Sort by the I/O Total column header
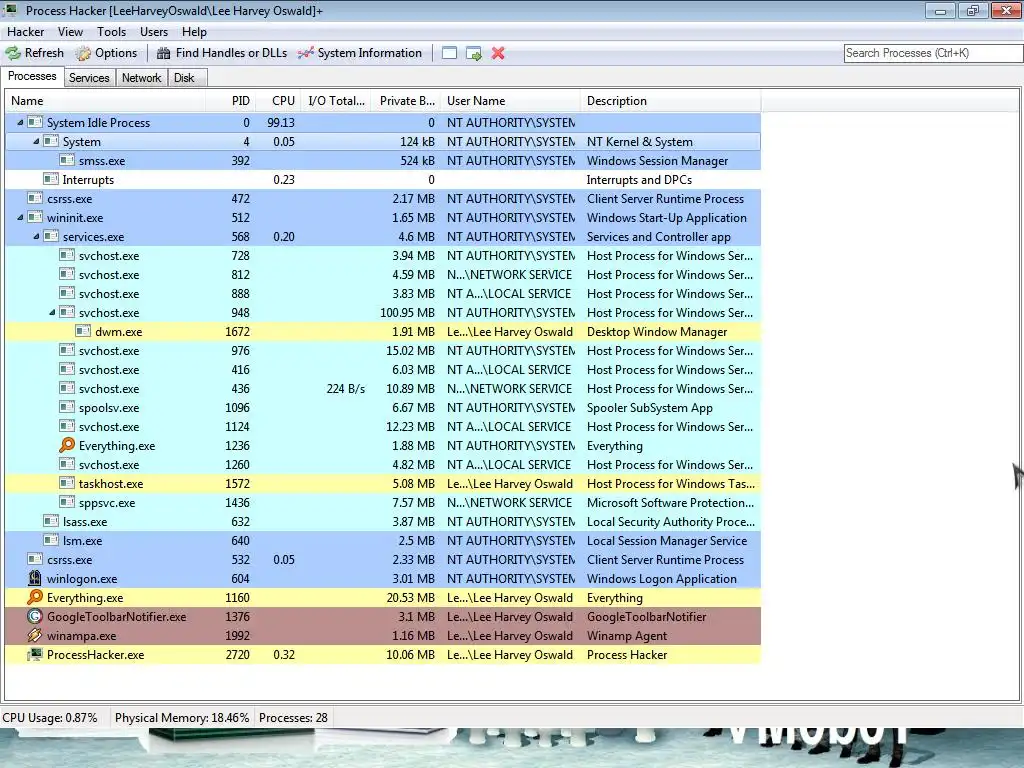The image size is (1024, 768). pos(336,101)
